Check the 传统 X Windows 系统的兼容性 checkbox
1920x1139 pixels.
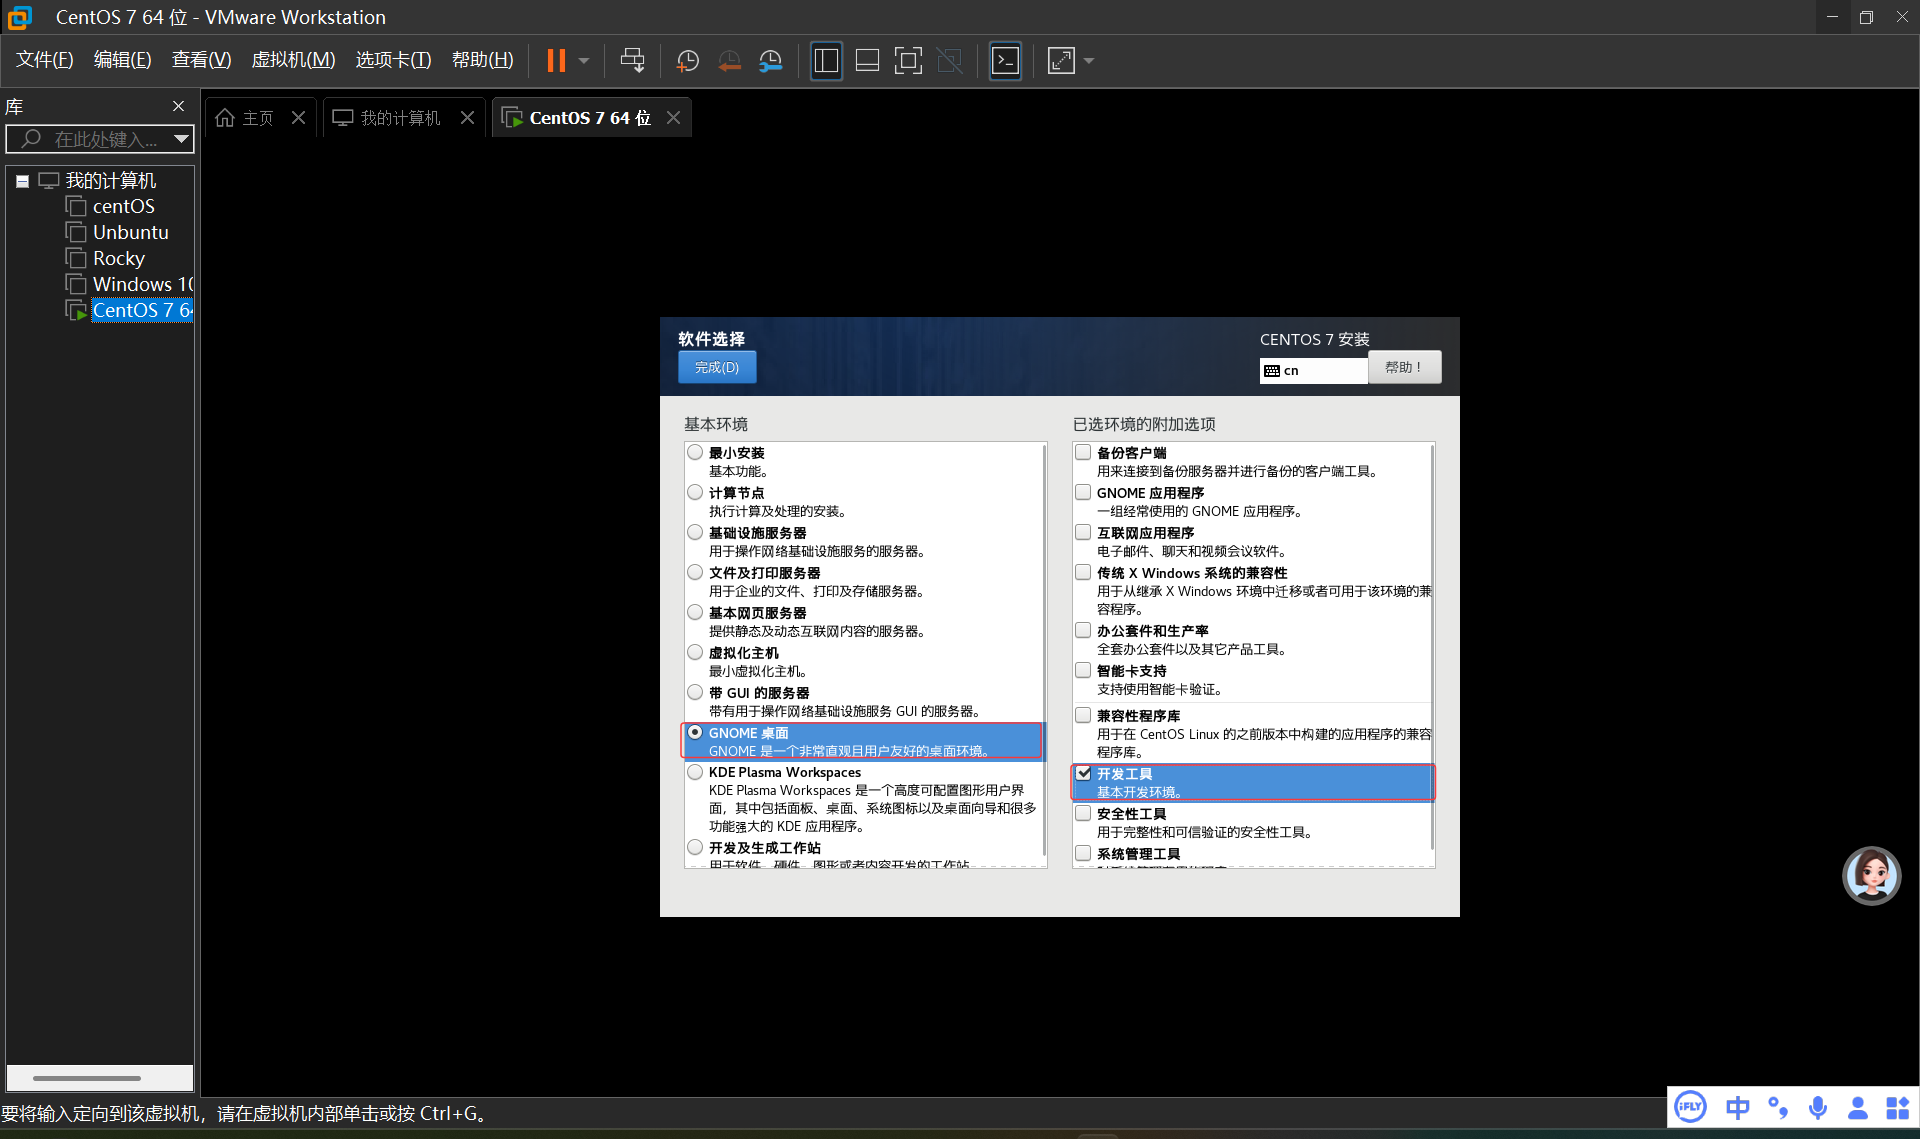pyautogui.click(x=1083, y=573)
